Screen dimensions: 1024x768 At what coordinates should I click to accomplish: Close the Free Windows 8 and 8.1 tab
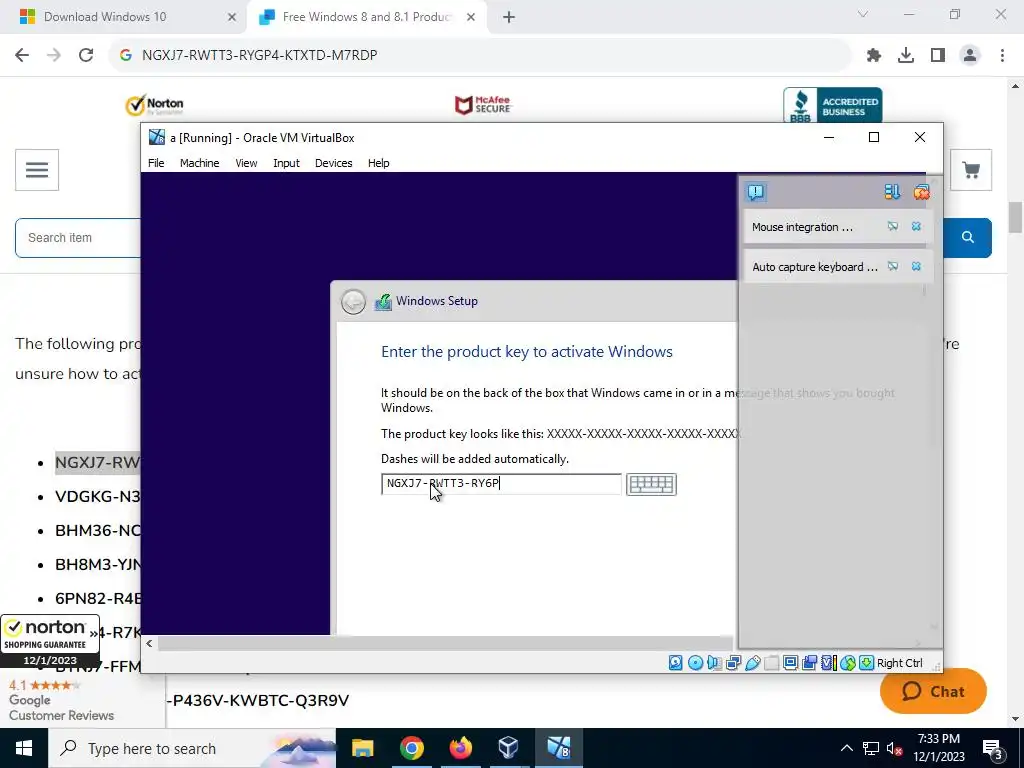click(x=471, y=17)
